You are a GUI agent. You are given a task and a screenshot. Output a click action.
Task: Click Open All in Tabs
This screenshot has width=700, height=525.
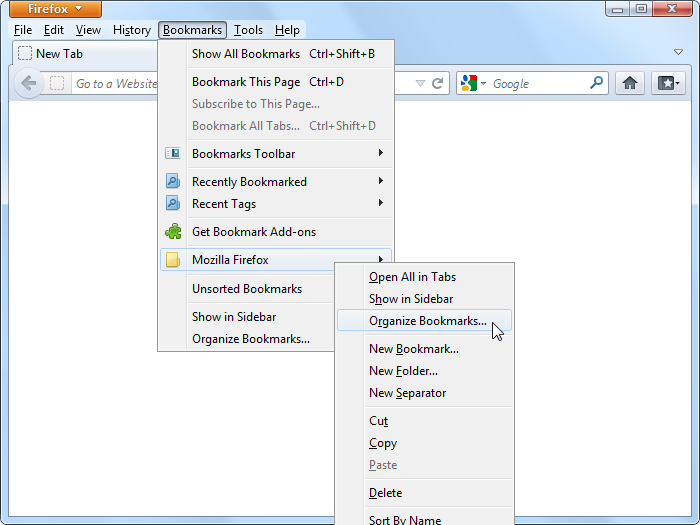tap(412, 277)
